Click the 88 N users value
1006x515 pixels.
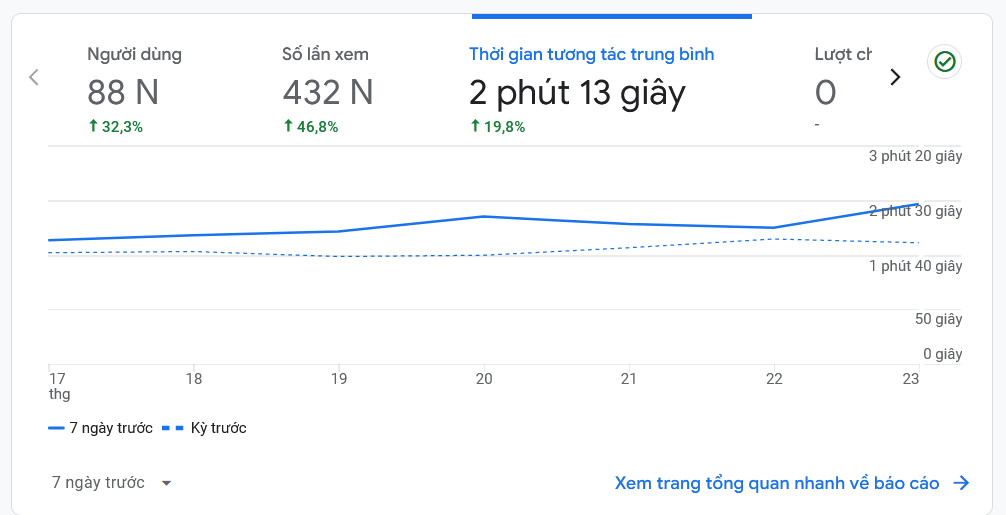click(123, 93)
